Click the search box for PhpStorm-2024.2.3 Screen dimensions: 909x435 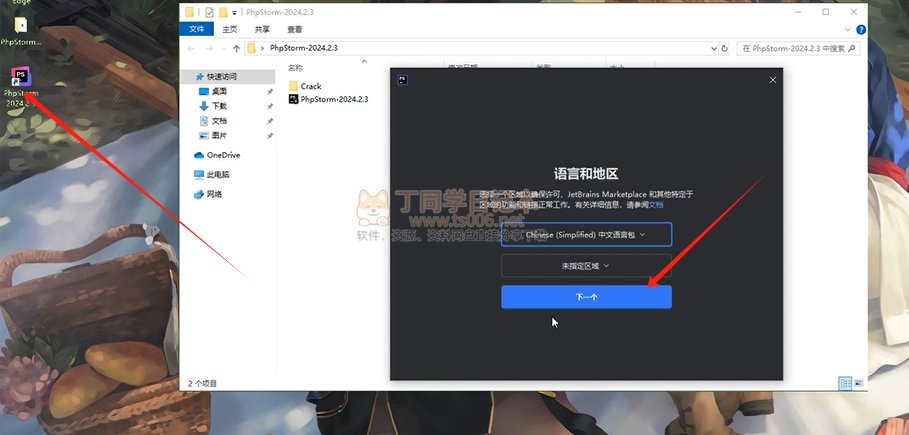tap(798, 49)
